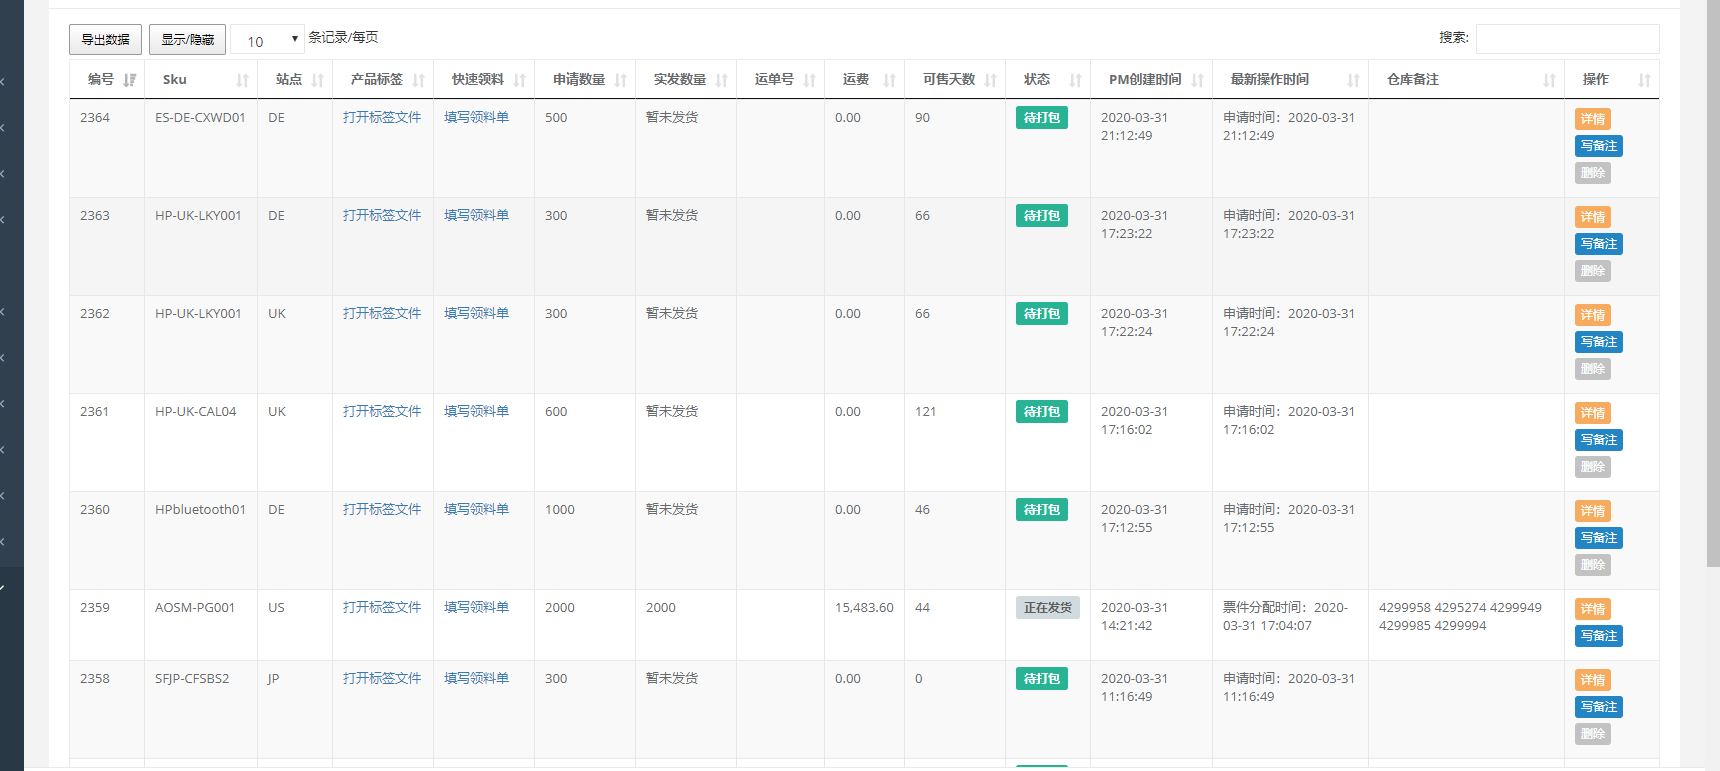Sort the 状态 column
Screen dimensions: 1720x771
[x=1075, y=80]
